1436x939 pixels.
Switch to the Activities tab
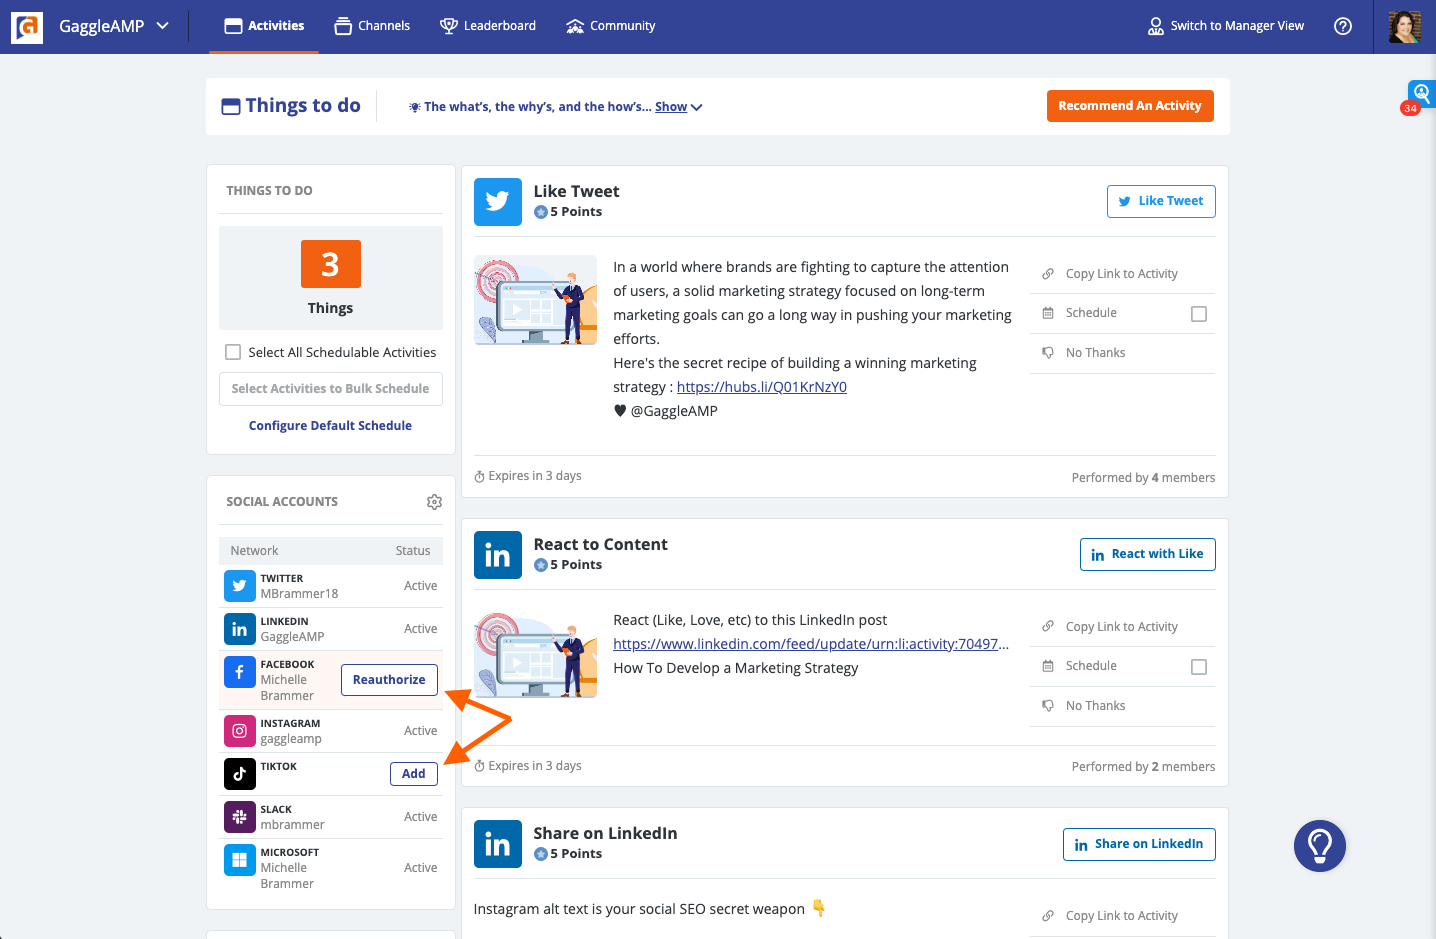pyautogui.click(x=264, y=26)
